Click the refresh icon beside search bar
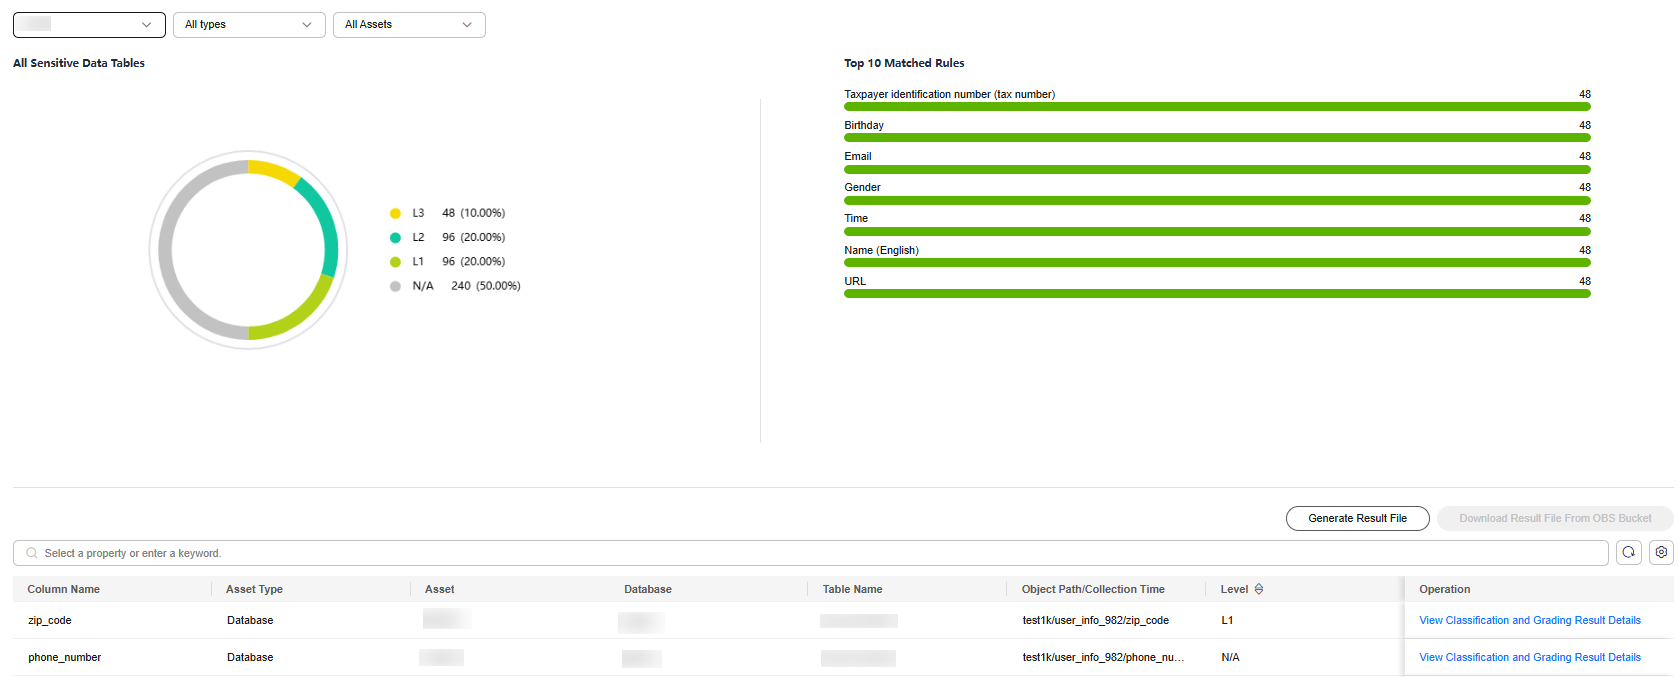This screenshot has height=677, width=1679. tap(1628, 552)
